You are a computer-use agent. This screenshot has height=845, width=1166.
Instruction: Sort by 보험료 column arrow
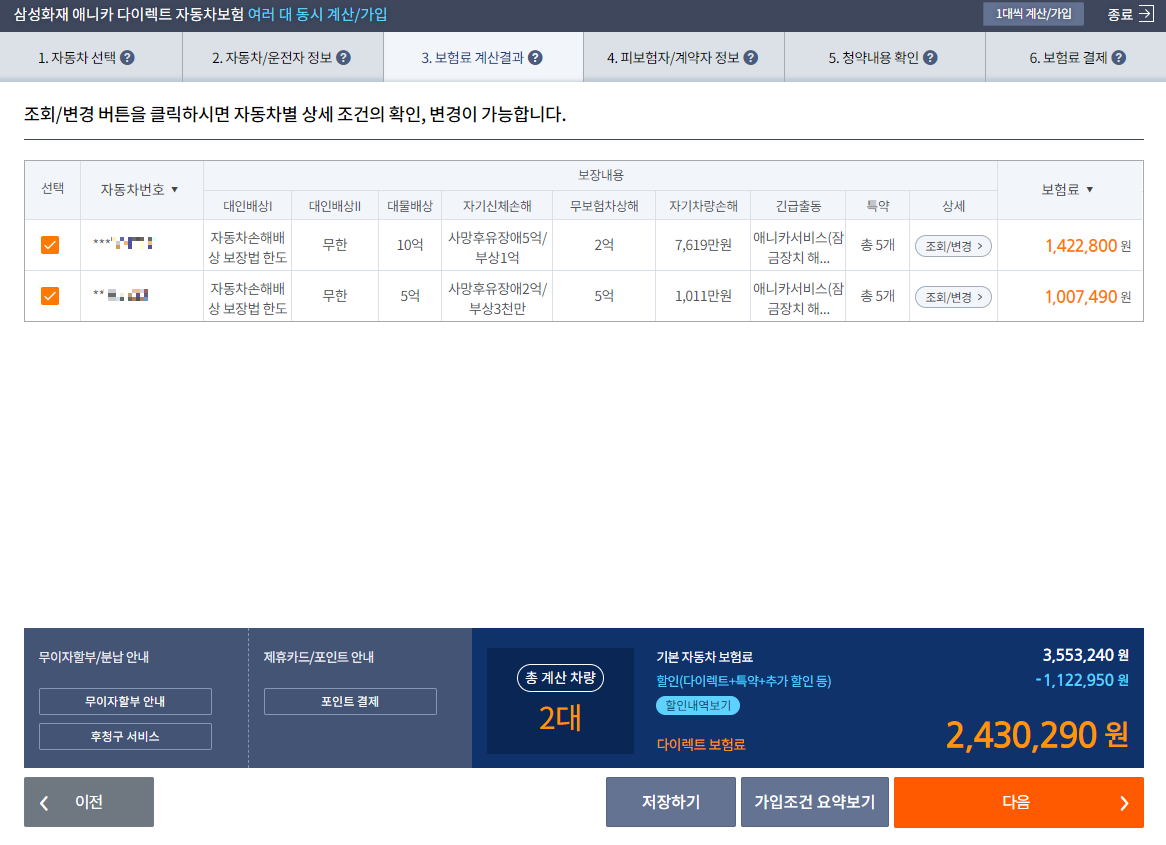(1089, 190)
